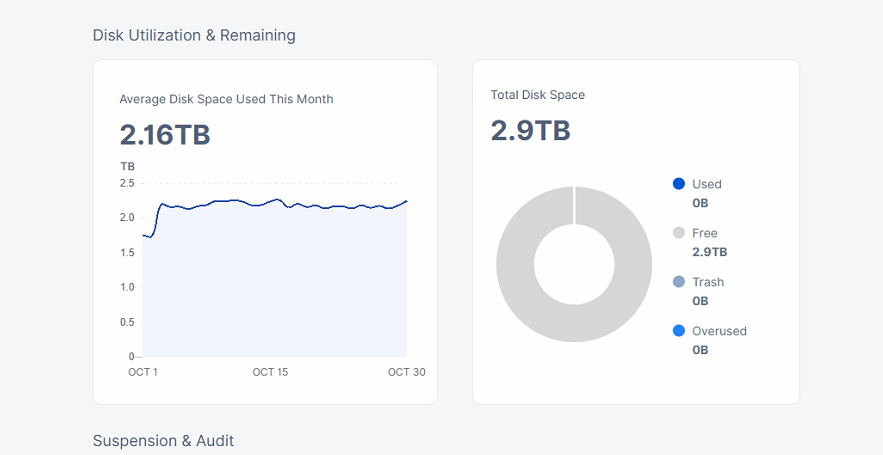Click the 2.9TB total disk space value
This screenshot has width=883, height=455.
[530, 131]
